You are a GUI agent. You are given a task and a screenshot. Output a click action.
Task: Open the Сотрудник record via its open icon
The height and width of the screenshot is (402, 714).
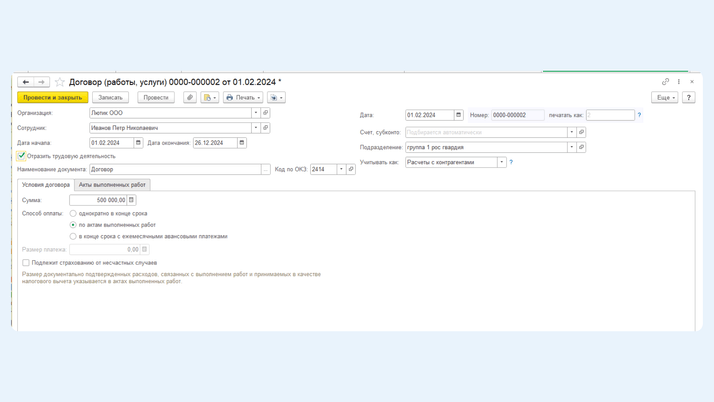pos(265,128)
